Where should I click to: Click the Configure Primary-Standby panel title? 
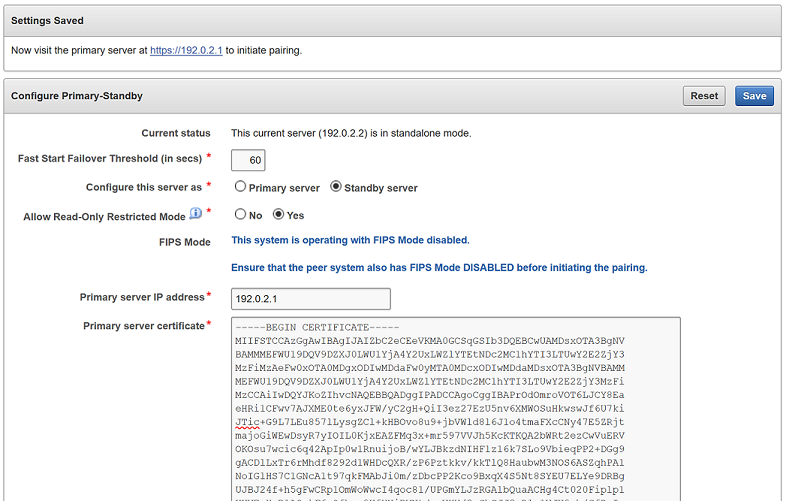[x=77, y=96]
